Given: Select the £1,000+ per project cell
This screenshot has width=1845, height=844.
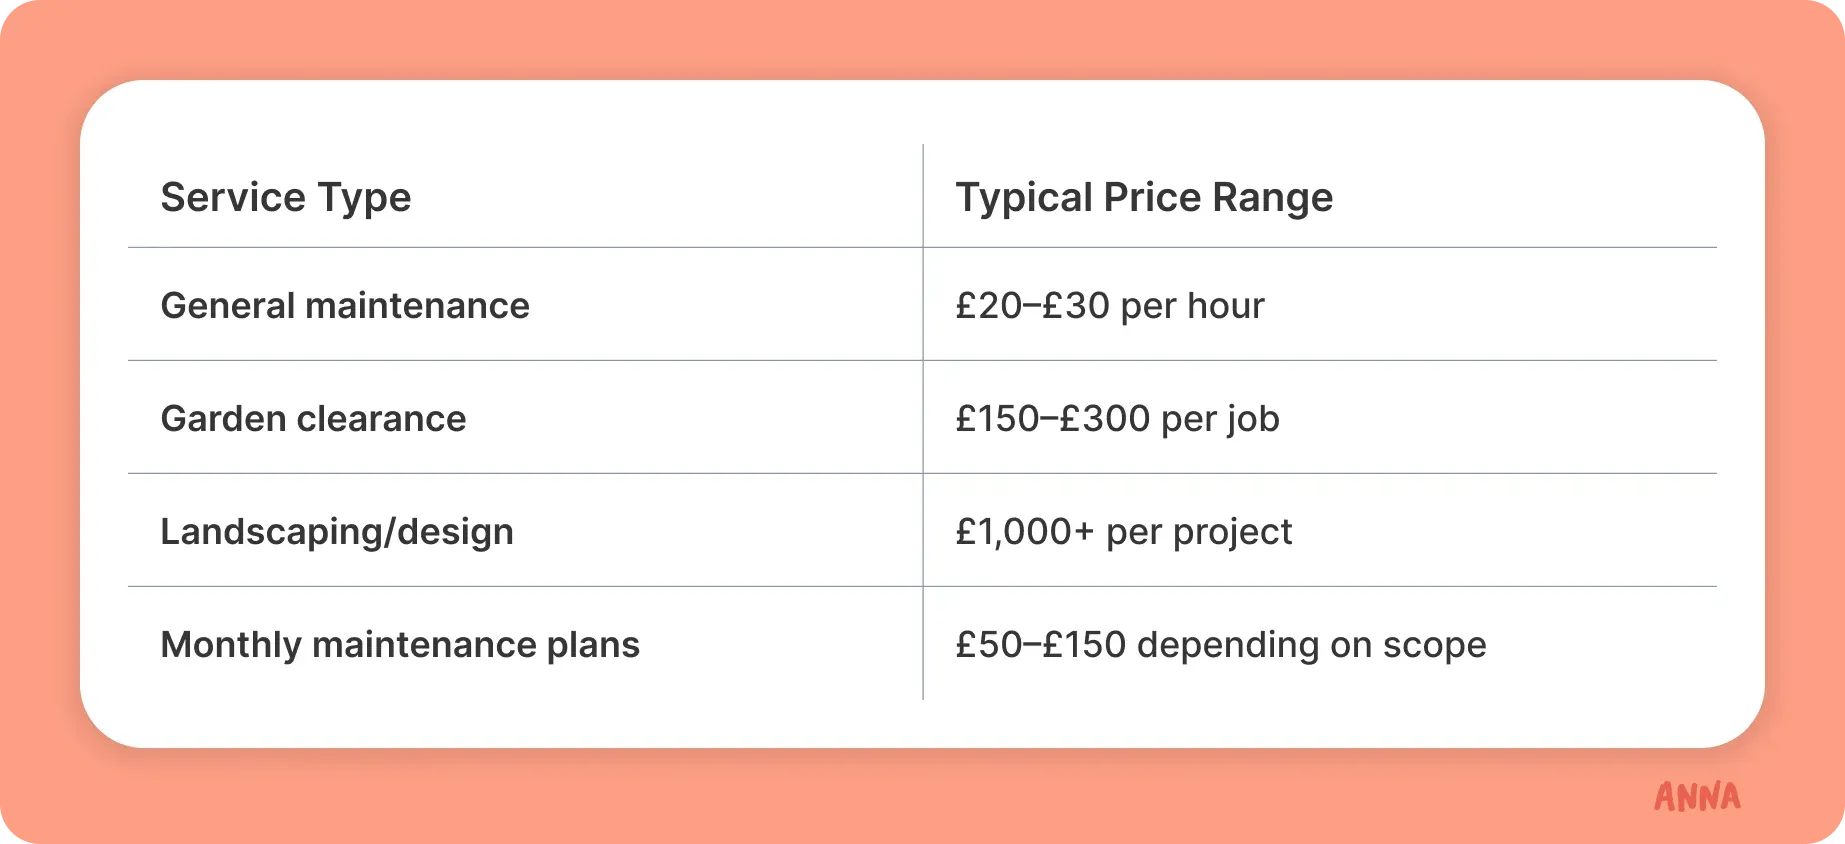Looking at the screenshot, I should click(1124, 532).
